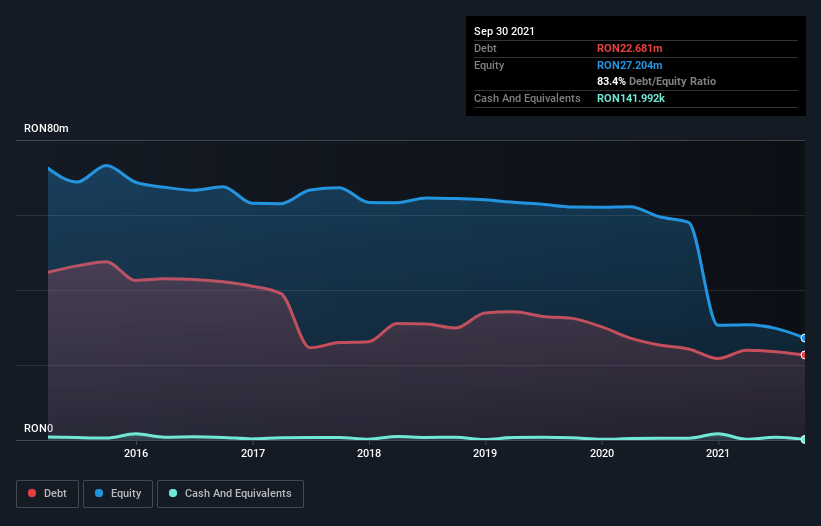Click the 2018 x-axis label
This screenshot has width=821, height=526.
pyautogui.click(x=369, y=453)
